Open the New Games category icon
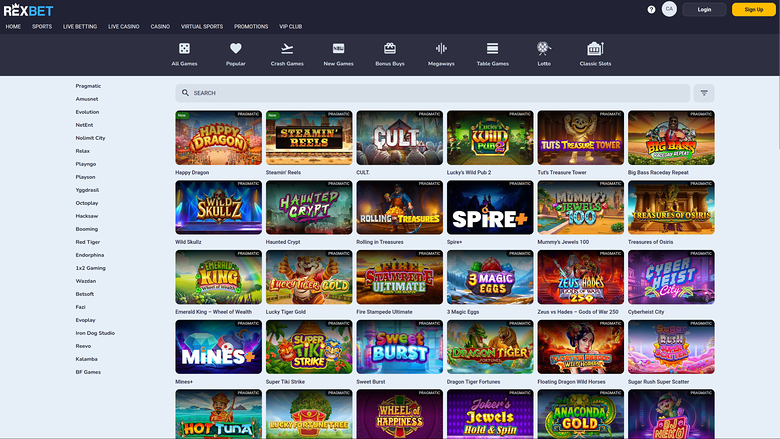Viewport: 780px width, 439px height. tap(338, 49)
